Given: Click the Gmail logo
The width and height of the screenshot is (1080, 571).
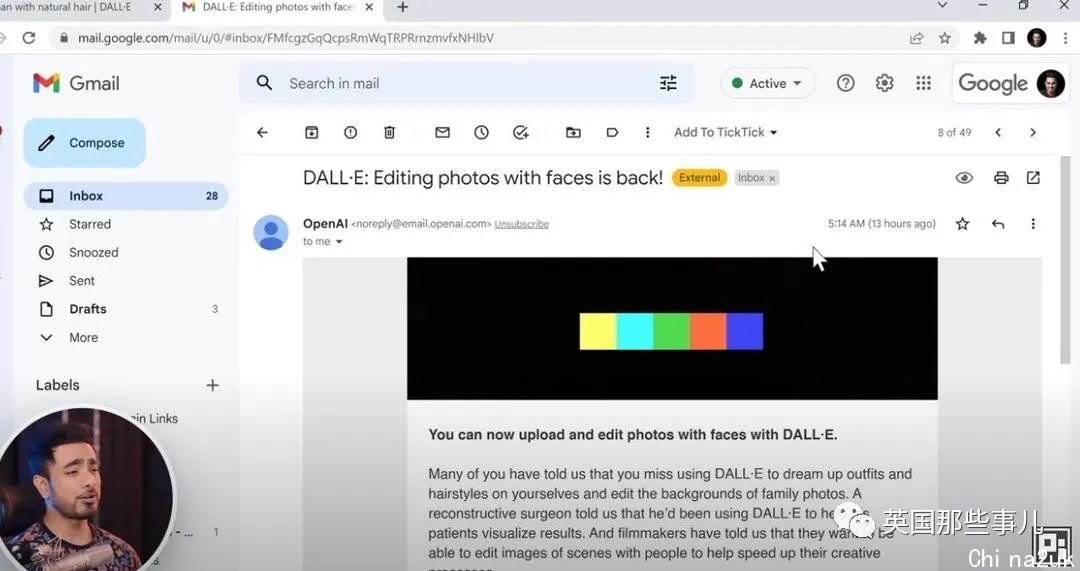Looking at the screenshot, I should click(x=76, y=83).
